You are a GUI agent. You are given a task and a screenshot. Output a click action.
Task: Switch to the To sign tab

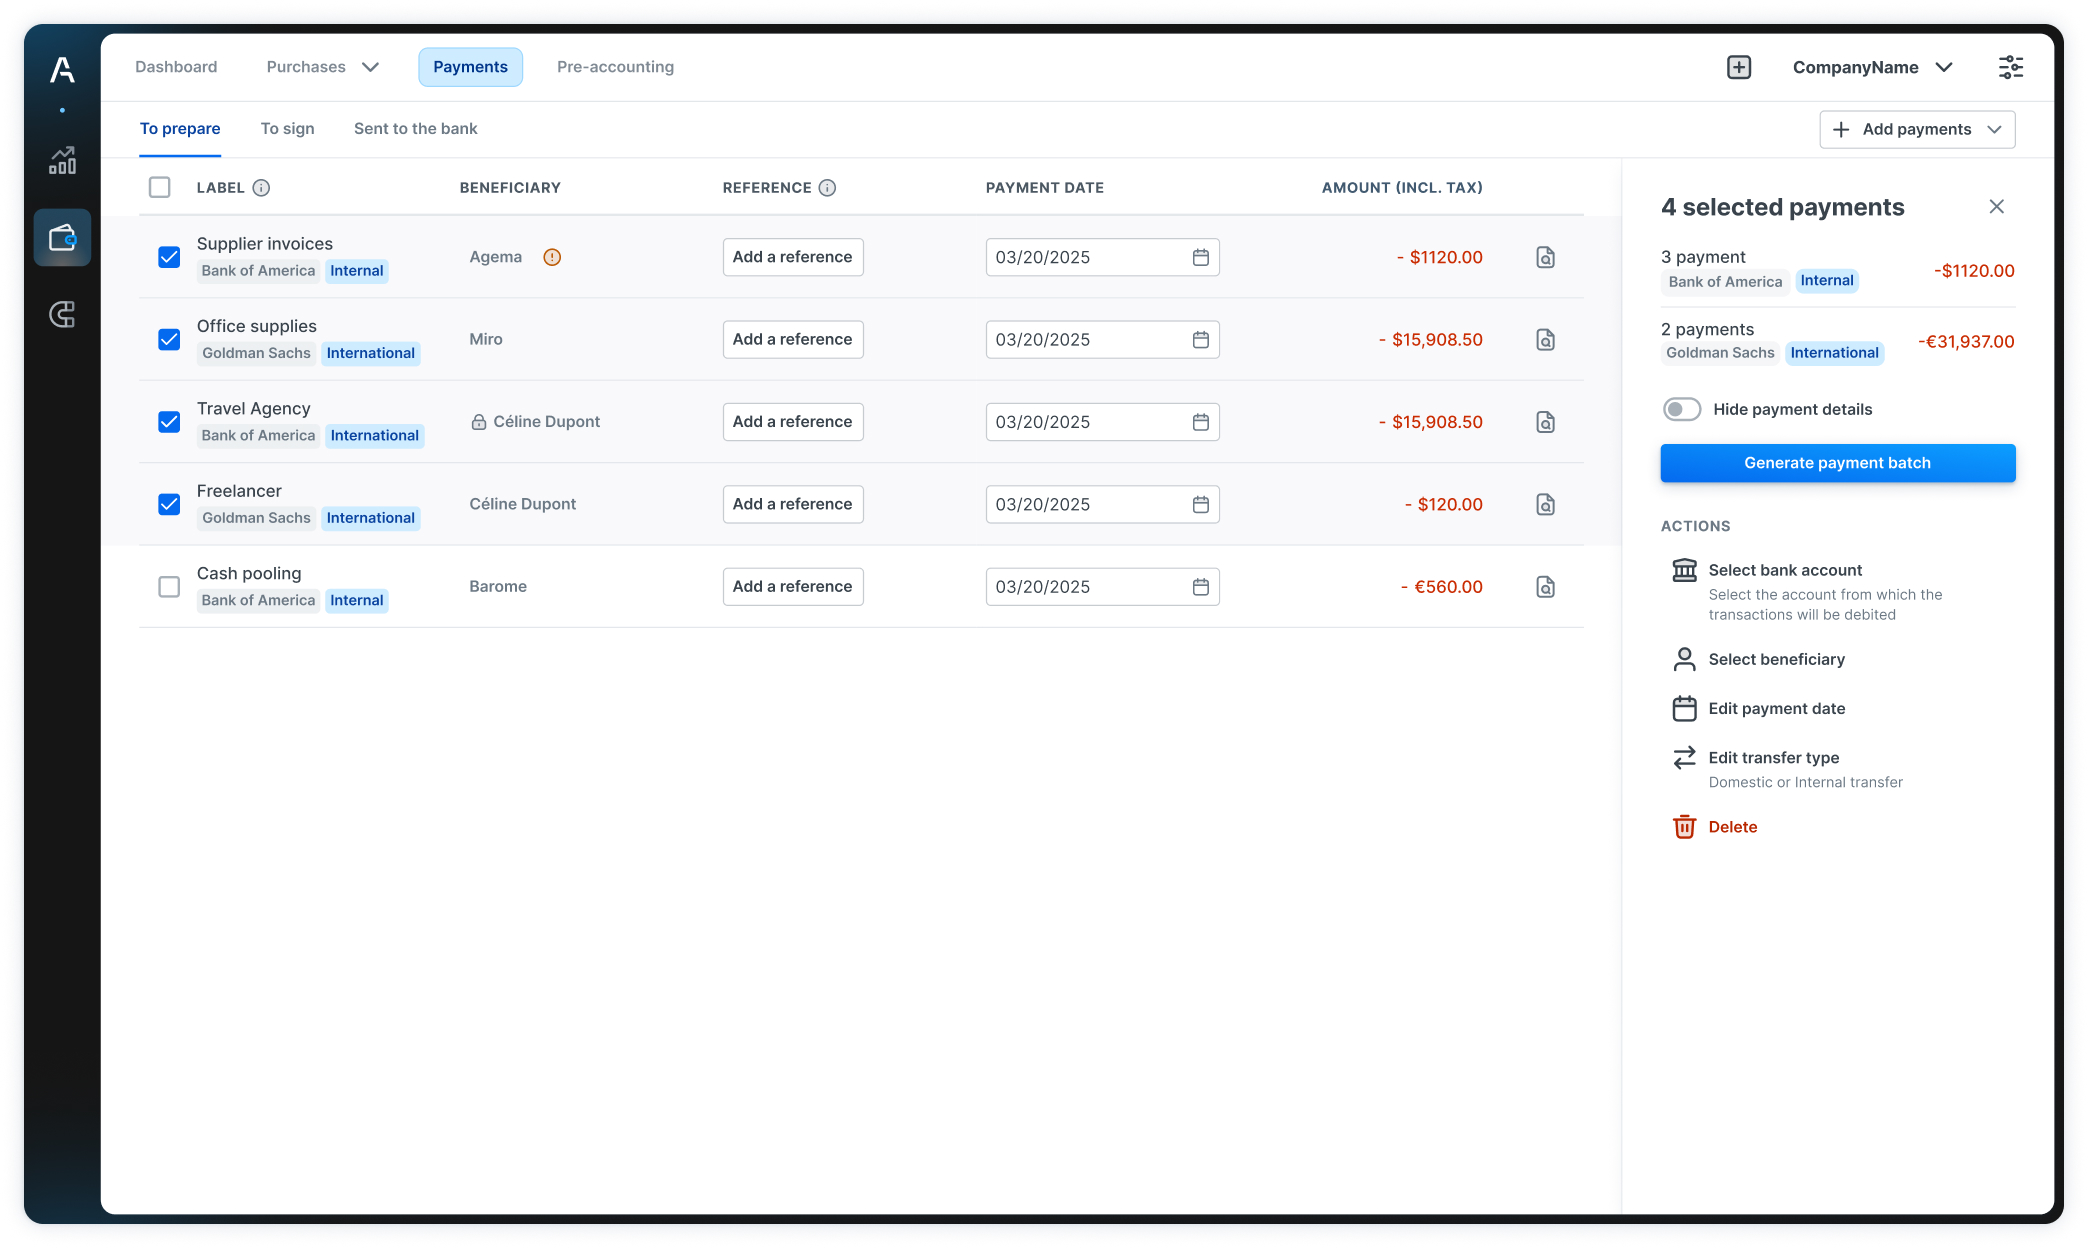(287, 128)
